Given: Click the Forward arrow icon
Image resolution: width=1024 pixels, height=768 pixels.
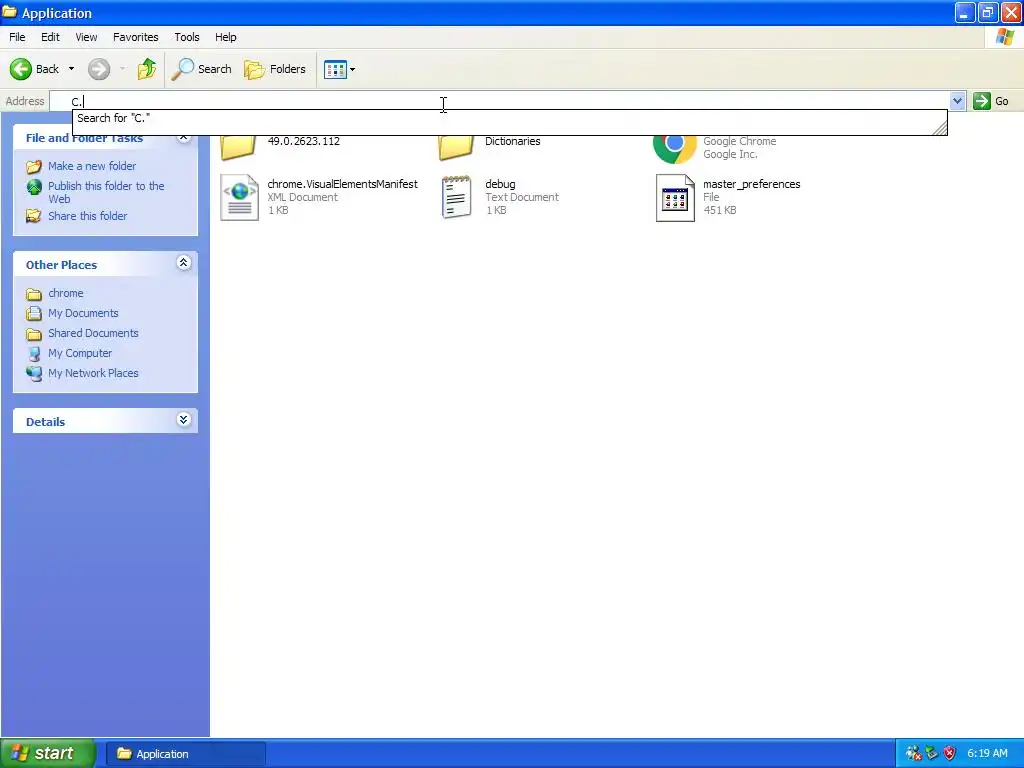Looking at the screenshot, I should [99, 69].
